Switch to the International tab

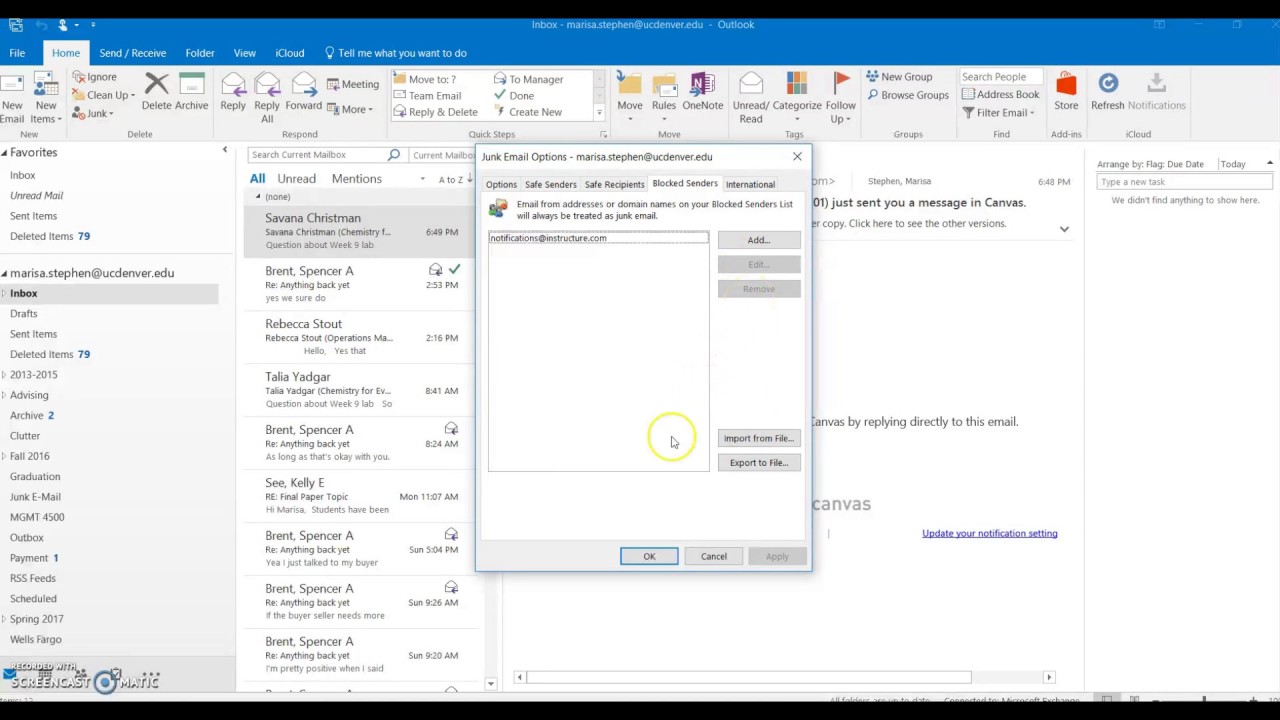tap(750, 184)
